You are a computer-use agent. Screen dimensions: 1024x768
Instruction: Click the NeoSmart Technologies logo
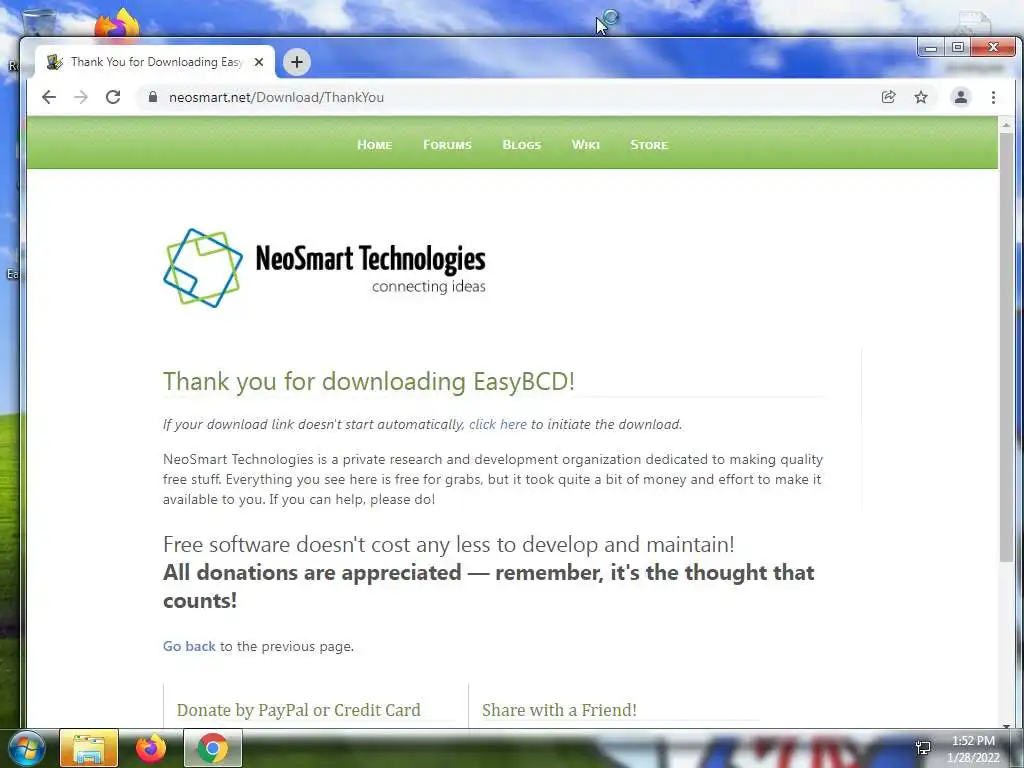tap(324, 268)
